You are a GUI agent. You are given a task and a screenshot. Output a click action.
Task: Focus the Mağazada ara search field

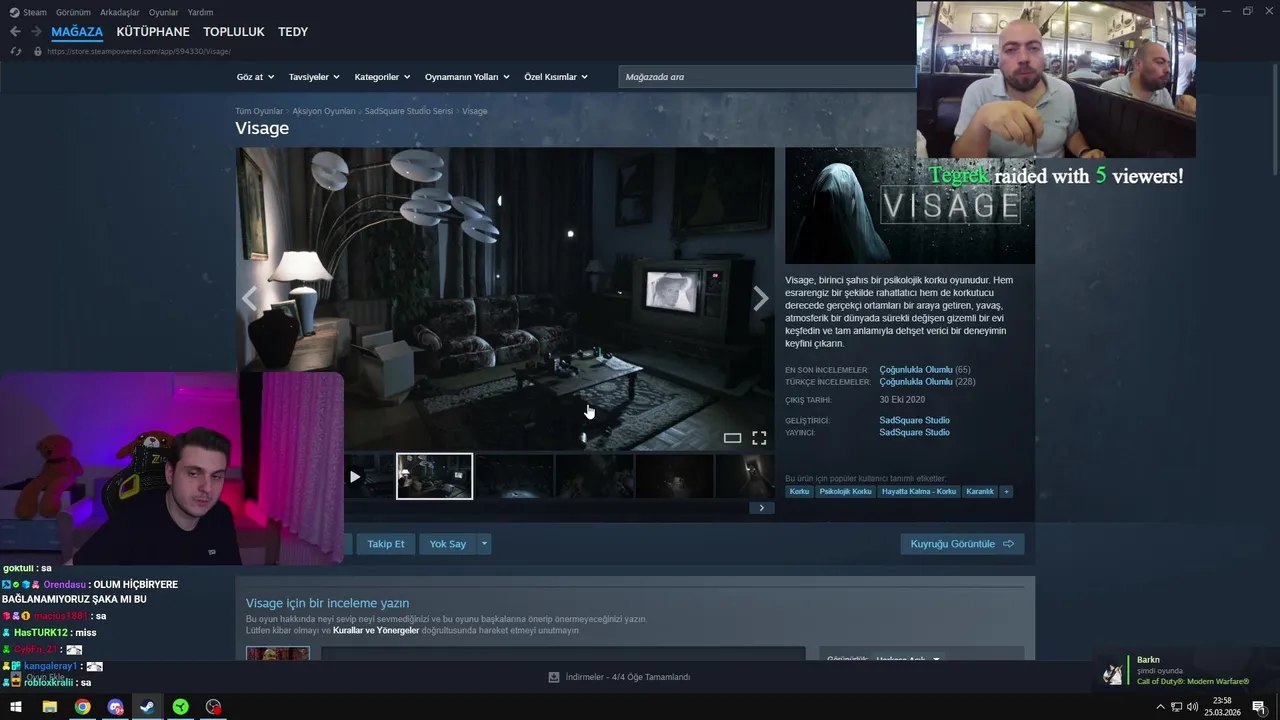(767, 77)
